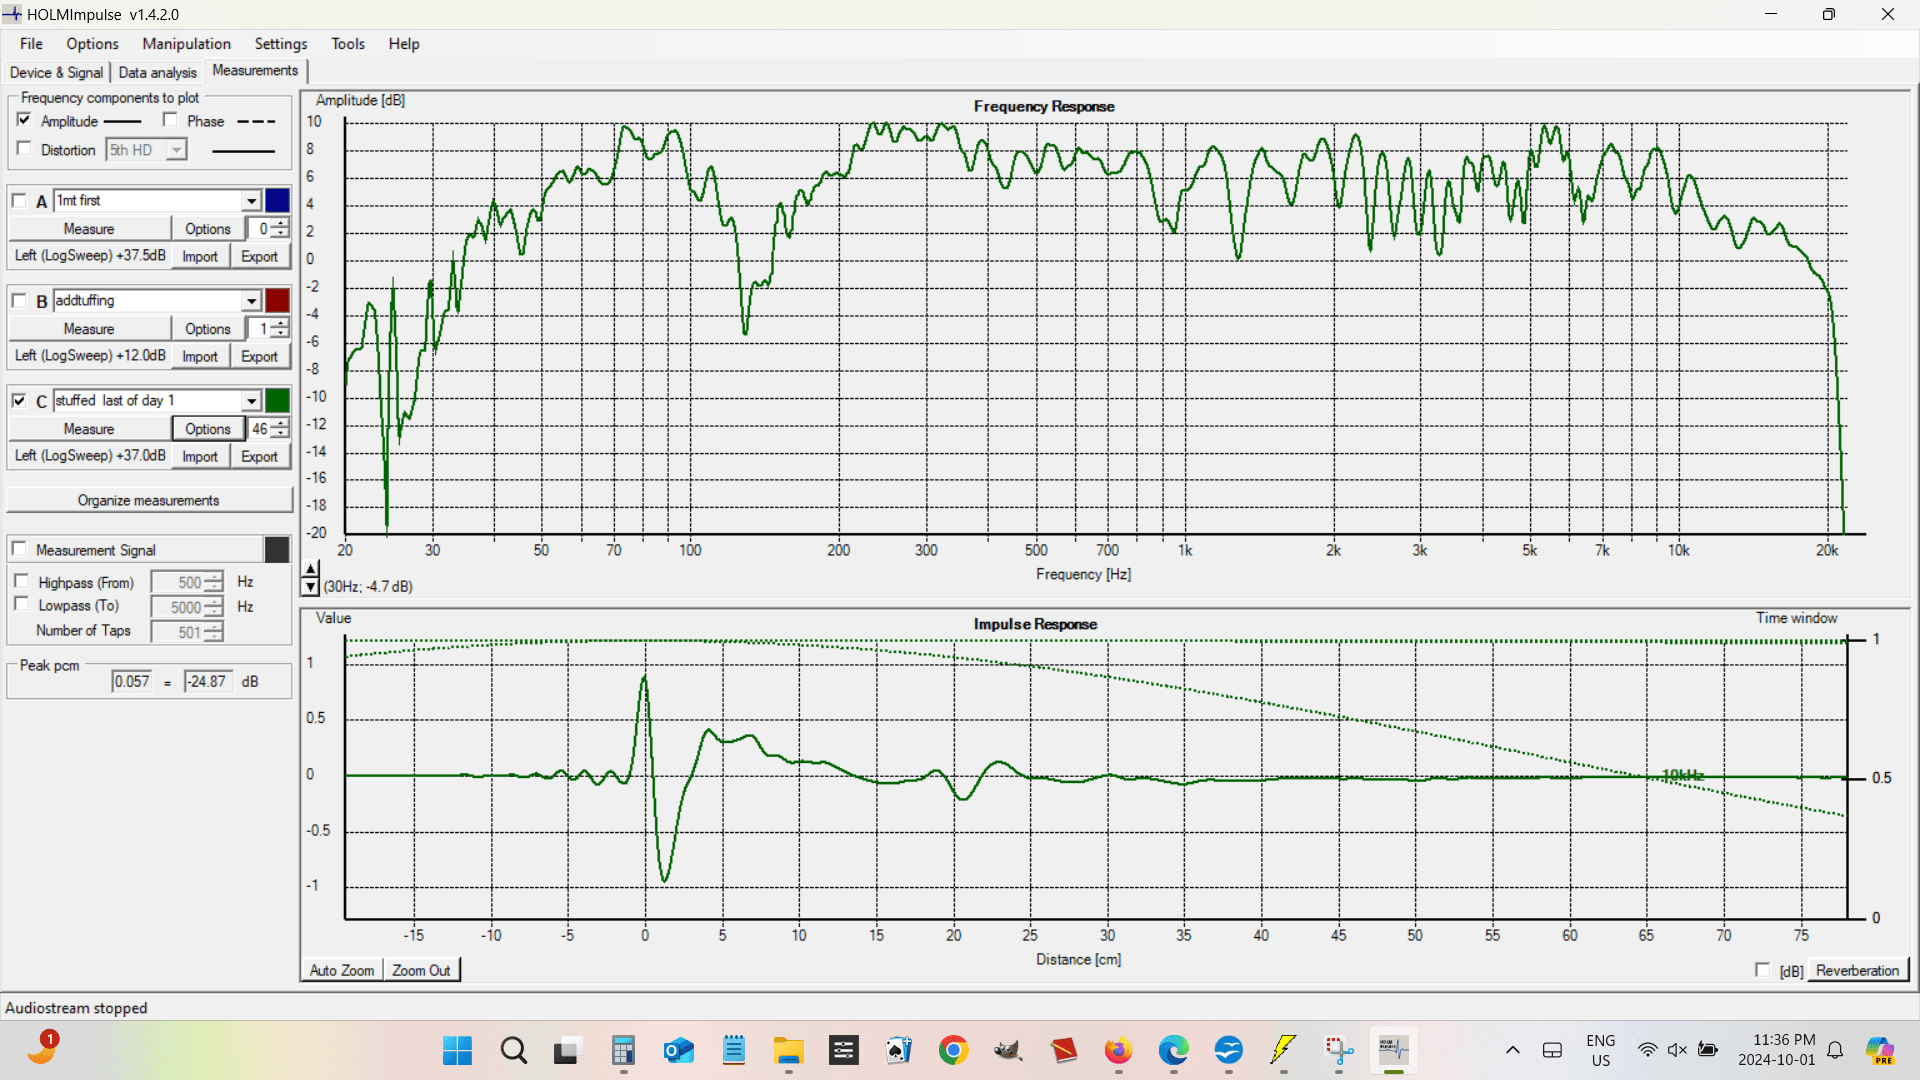The image size is (1920, 1080).
Task: Toggle the [dB] checkbox near Reverberation
Action: (1762, 970)
